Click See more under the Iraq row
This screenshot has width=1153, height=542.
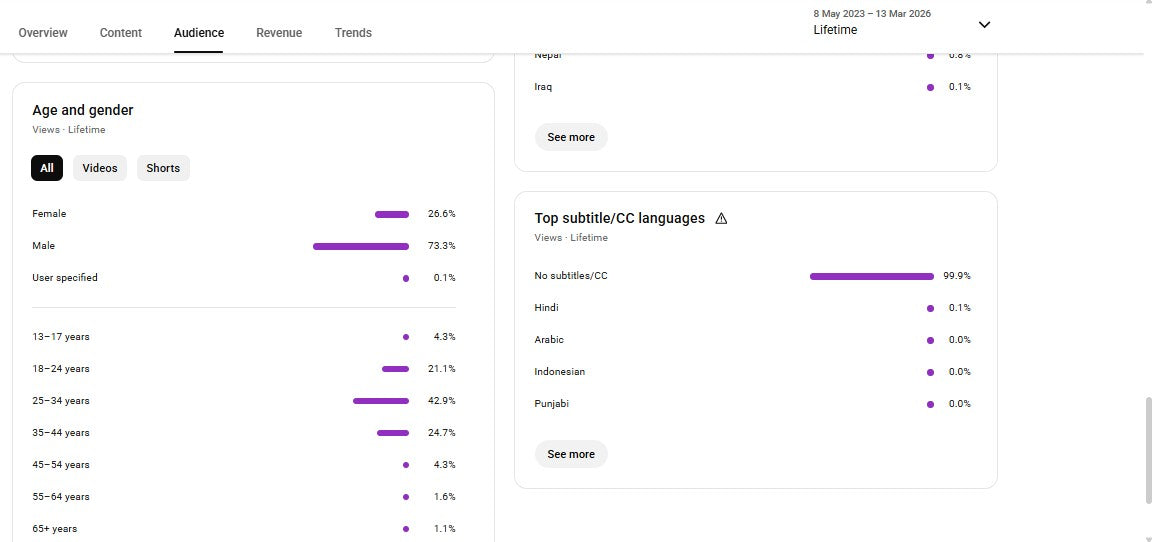[571, 137]
